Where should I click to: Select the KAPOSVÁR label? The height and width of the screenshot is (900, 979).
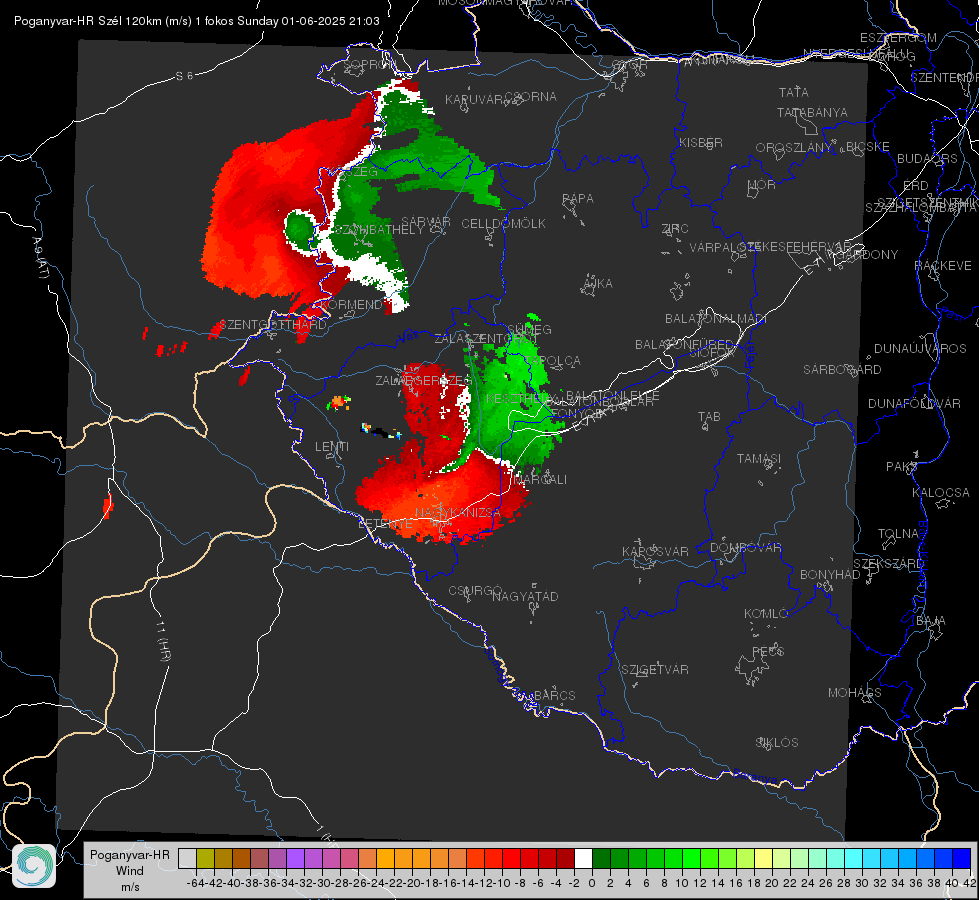point(655,551)
